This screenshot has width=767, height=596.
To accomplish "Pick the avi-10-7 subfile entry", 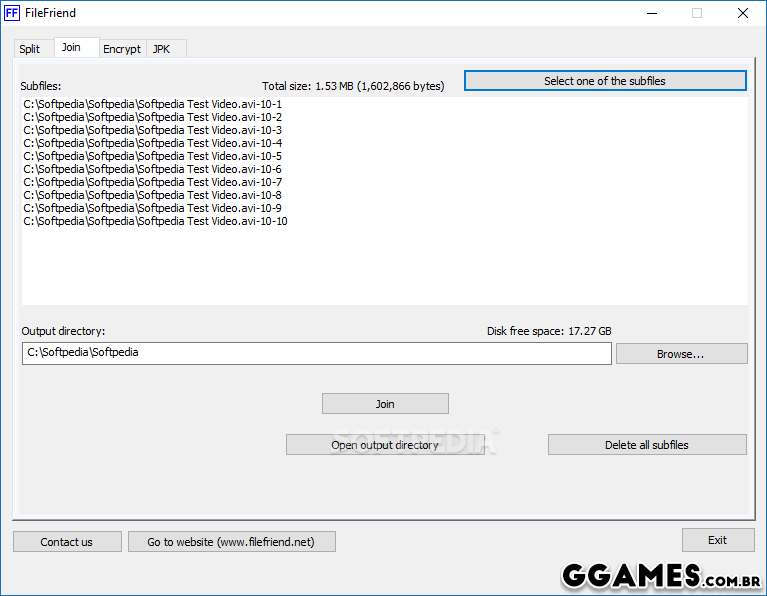I will click(152, 182).
